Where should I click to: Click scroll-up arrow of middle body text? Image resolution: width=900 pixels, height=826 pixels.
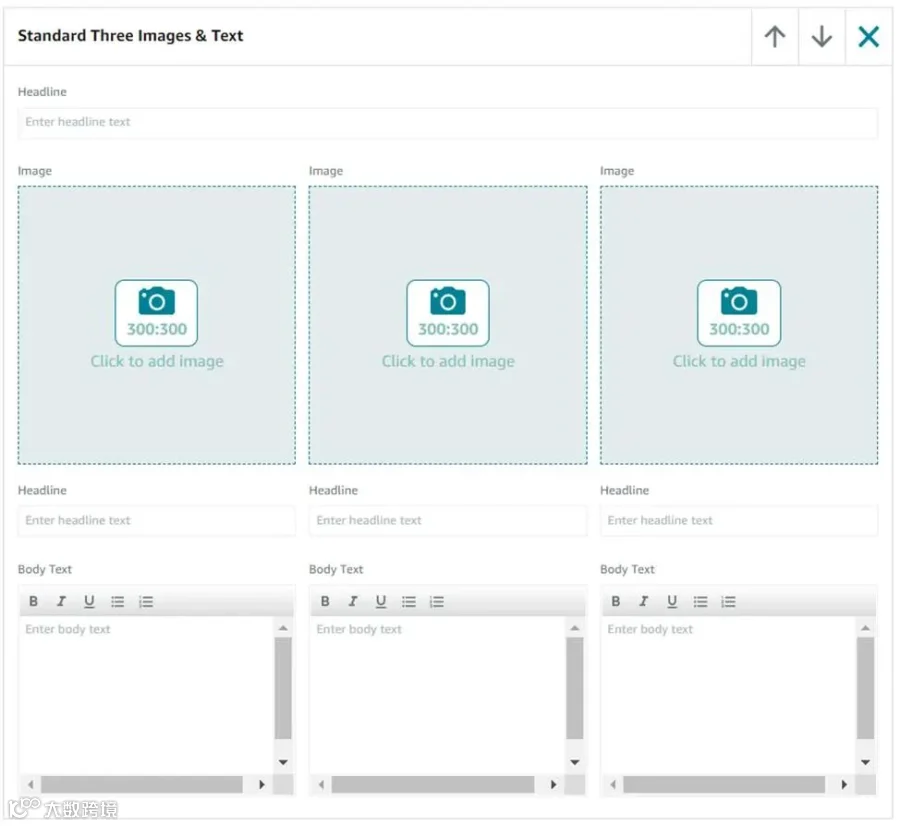(x=575, y=629)
